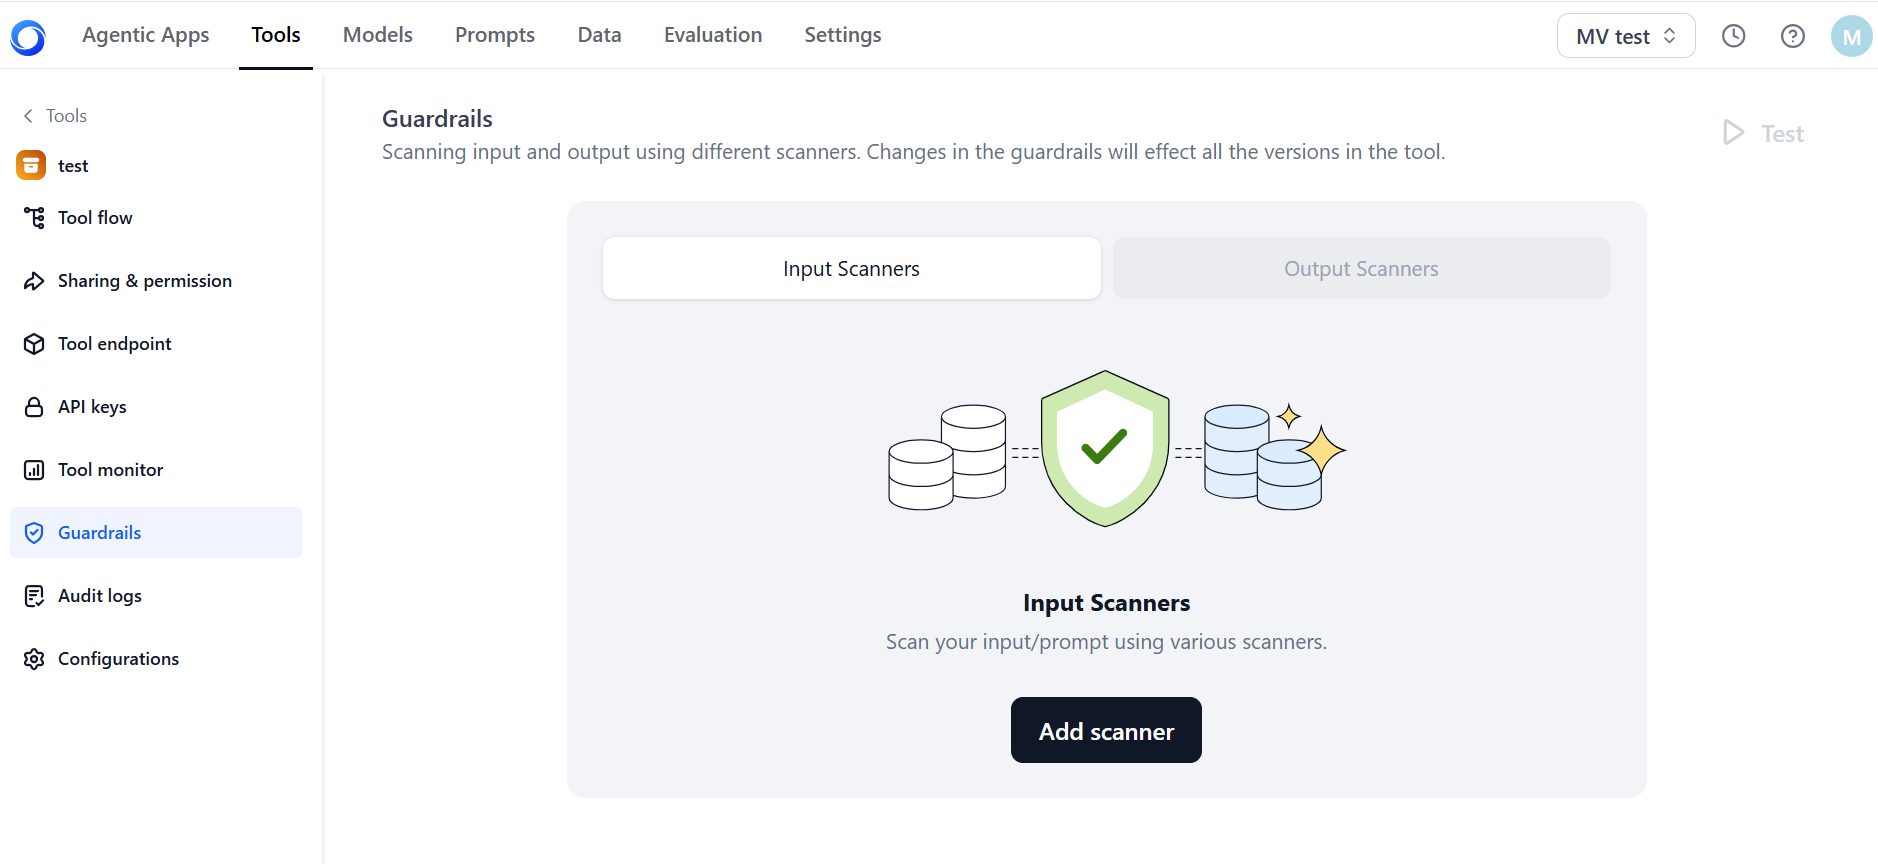The image size is (1878, 864).
Task: Click the orange test tool icon
Action: point(31,165)
